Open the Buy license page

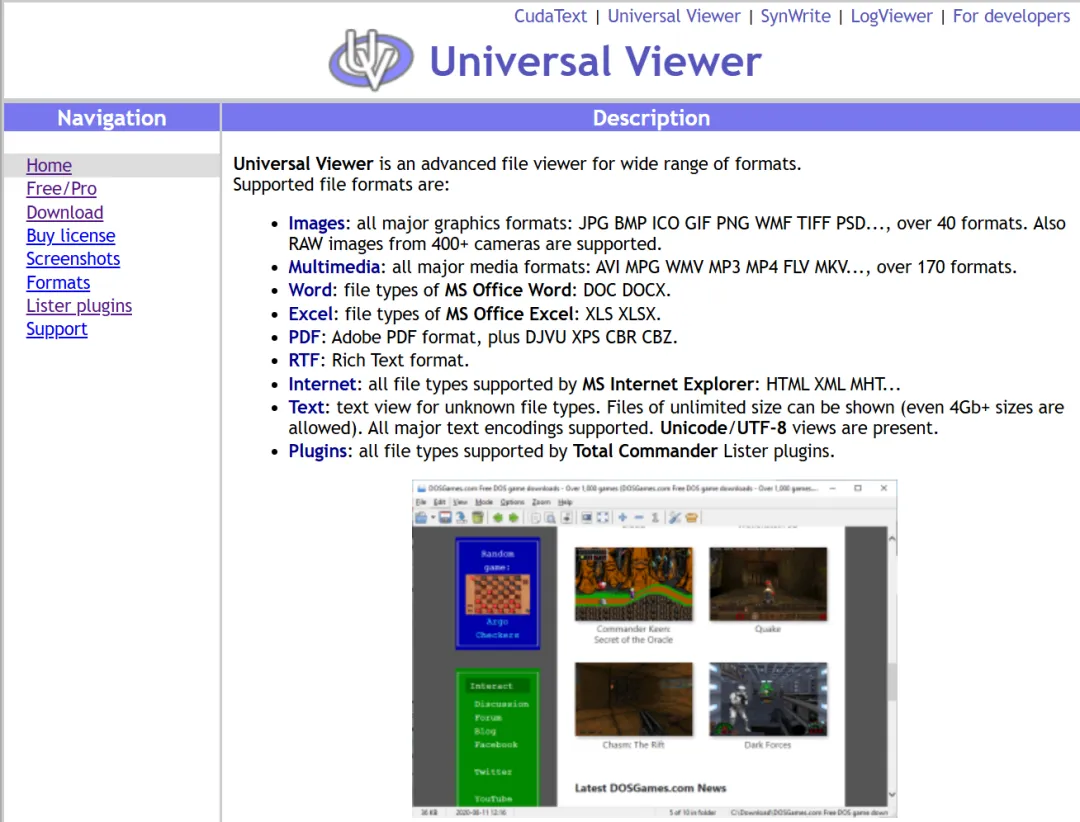click(71, 236)
